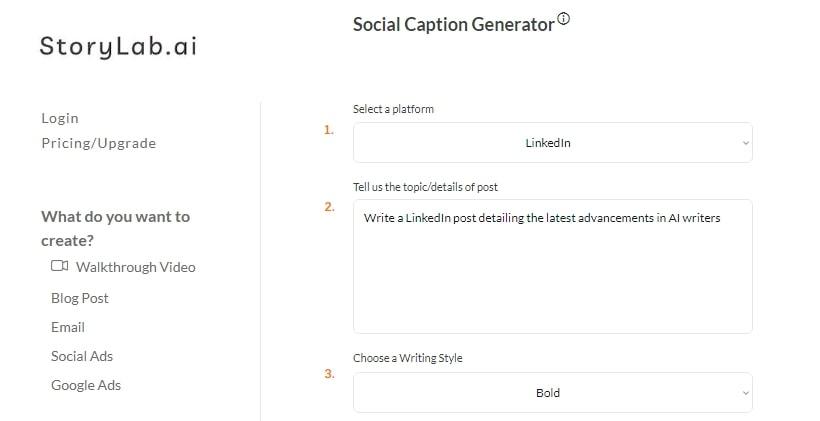Click the "Select a platform" label

click(x=393, y=109)
